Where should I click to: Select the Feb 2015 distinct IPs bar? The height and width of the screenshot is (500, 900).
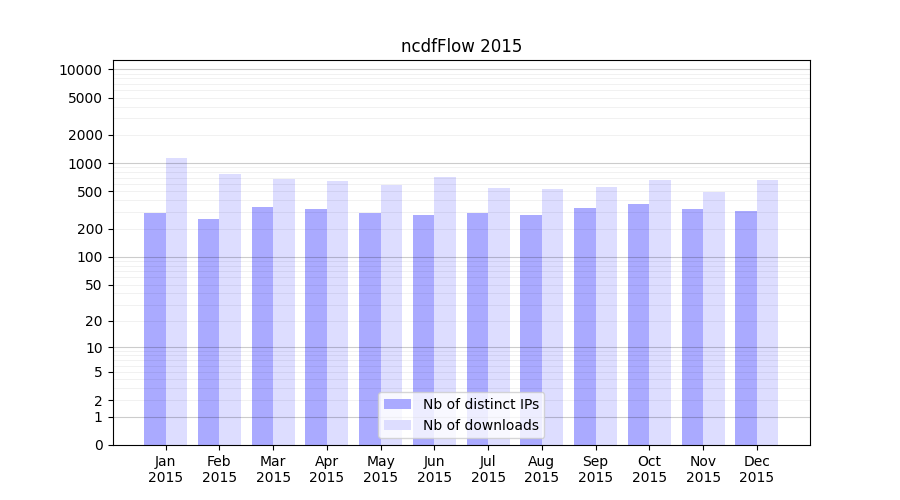tap(208, 331)
